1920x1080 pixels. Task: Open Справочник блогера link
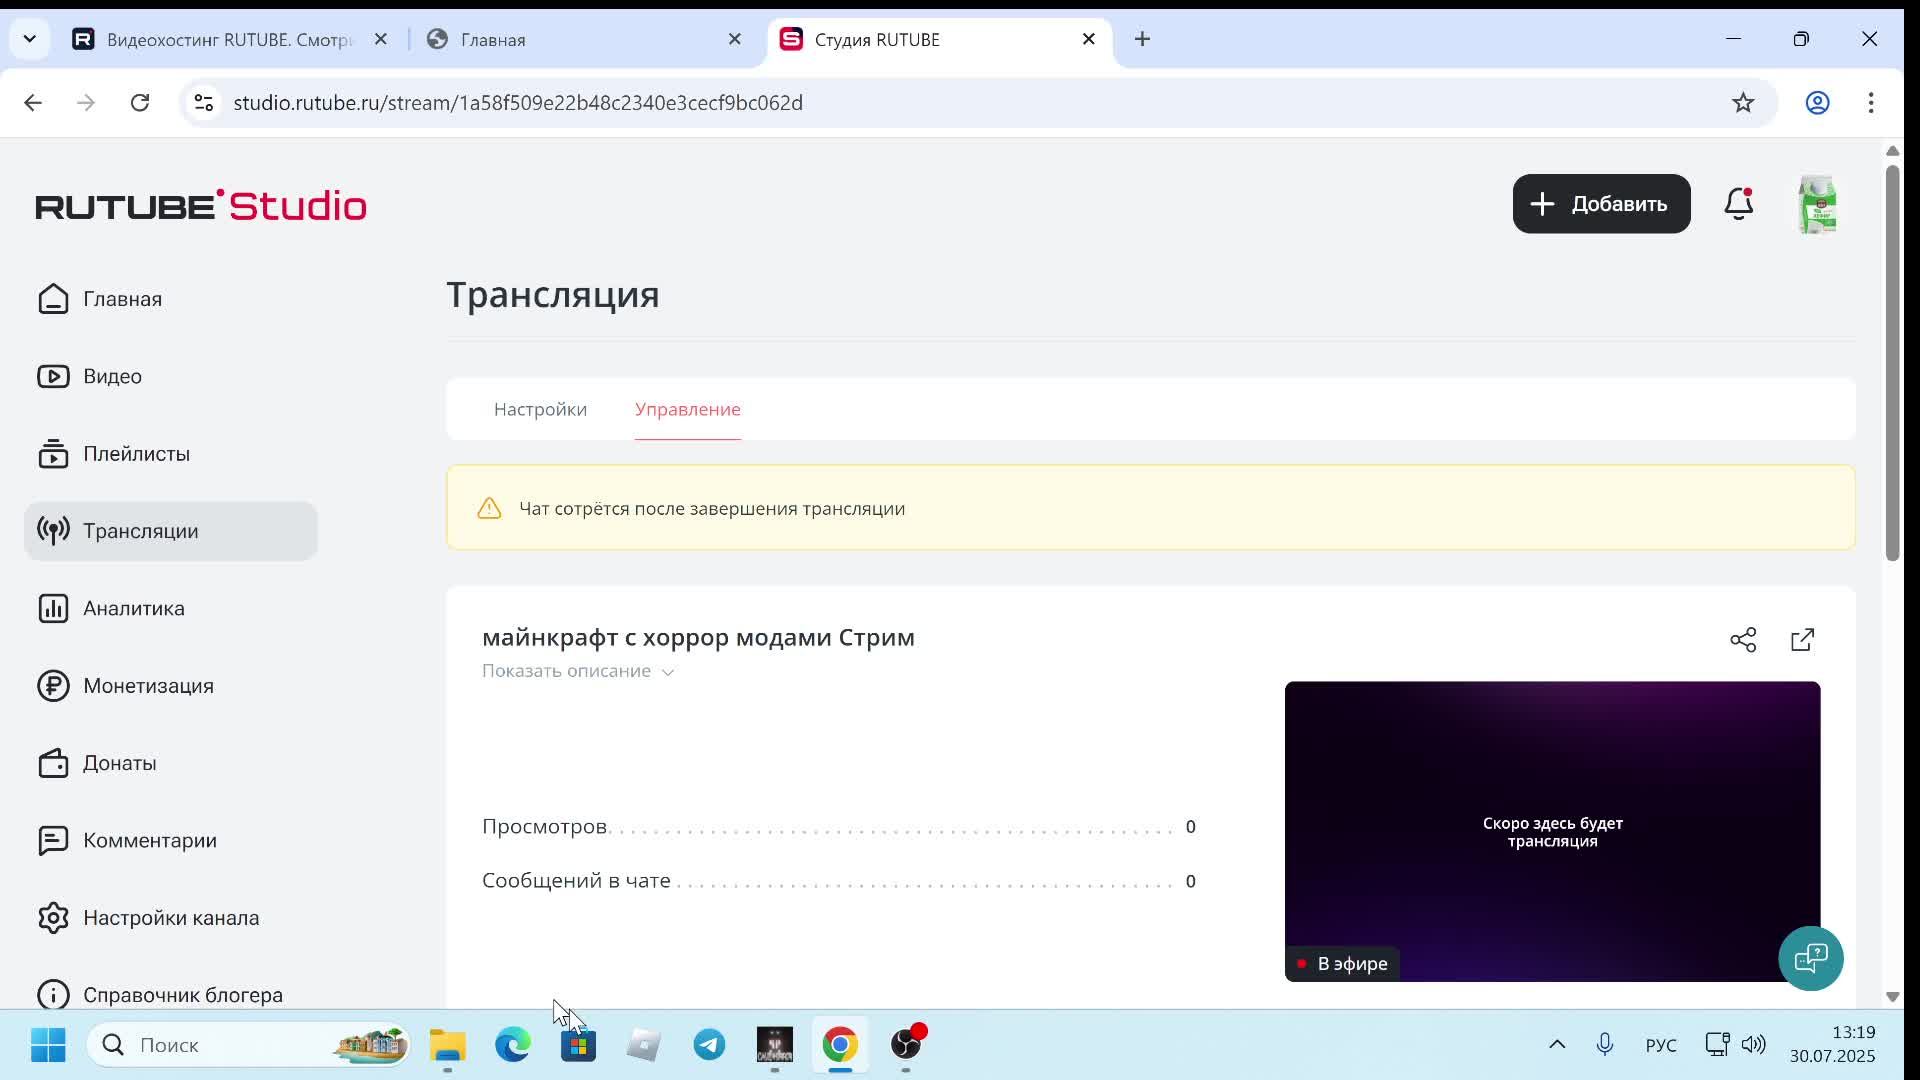[x=182, y=995]
